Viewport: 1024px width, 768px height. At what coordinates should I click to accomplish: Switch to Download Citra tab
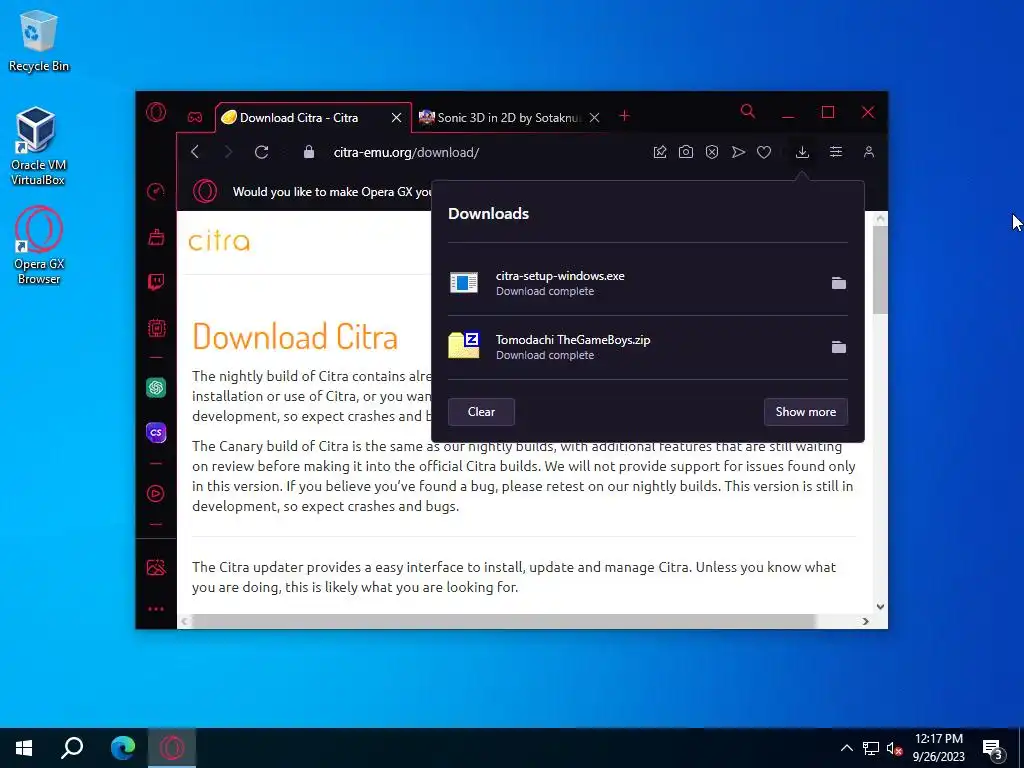(313, 118)
